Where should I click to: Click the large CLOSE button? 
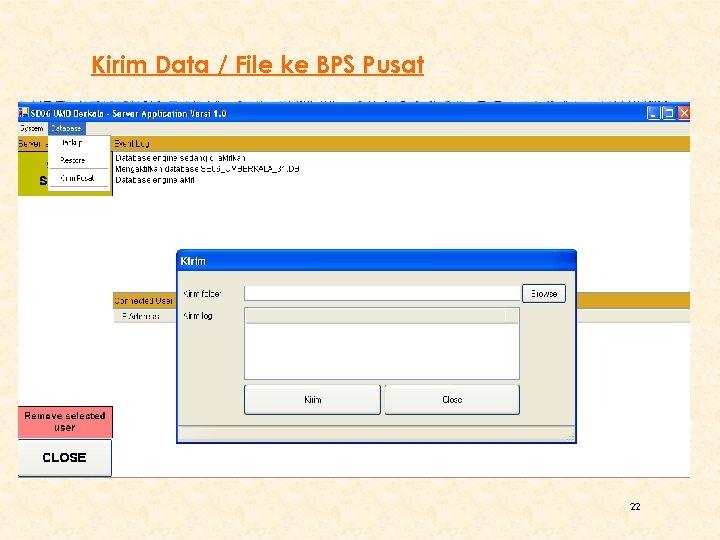point(64,458)
